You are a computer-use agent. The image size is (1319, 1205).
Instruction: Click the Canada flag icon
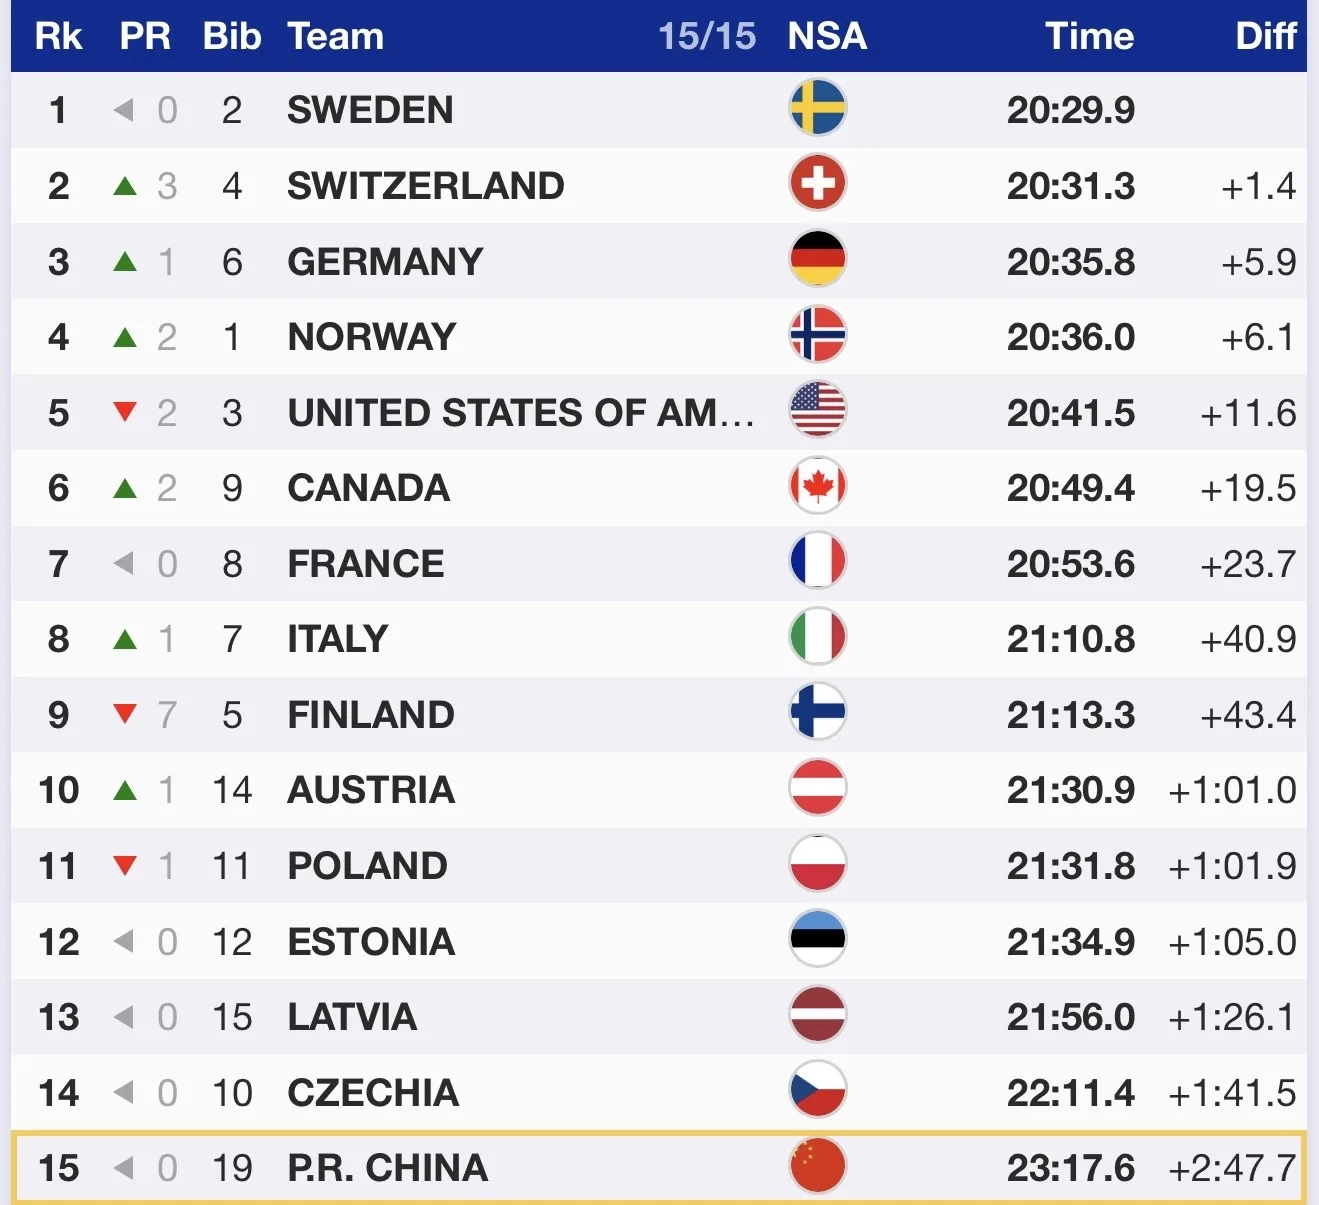coord(817,487)
